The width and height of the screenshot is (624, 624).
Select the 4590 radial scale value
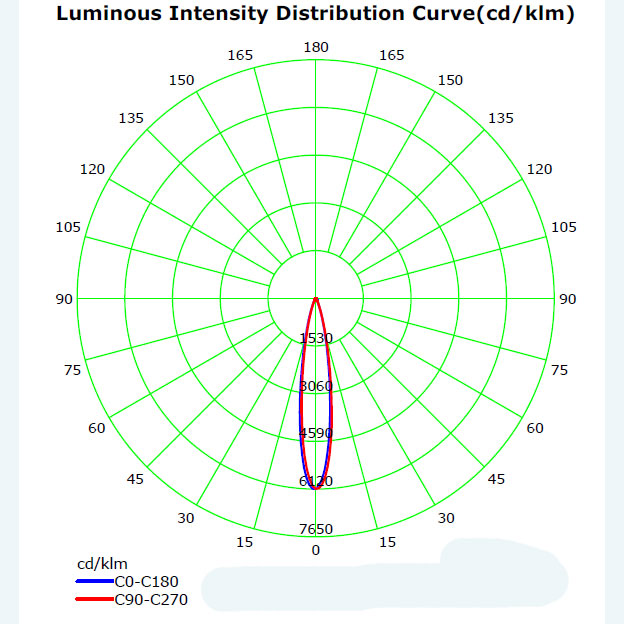tap(316, 433)
